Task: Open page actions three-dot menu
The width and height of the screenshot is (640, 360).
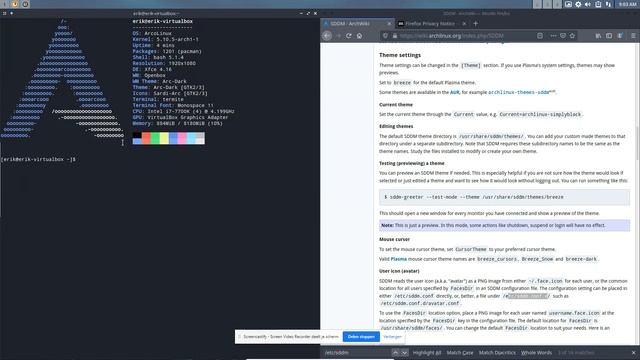Action: click(x=553, y=36)
